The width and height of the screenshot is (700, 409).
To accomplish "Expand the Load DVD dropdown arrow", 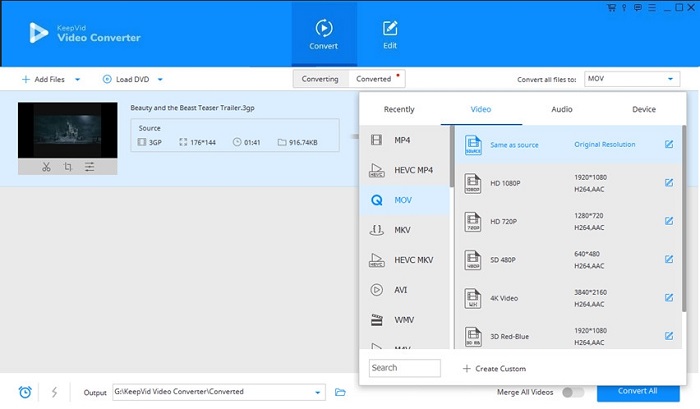I will pos(159,79).
